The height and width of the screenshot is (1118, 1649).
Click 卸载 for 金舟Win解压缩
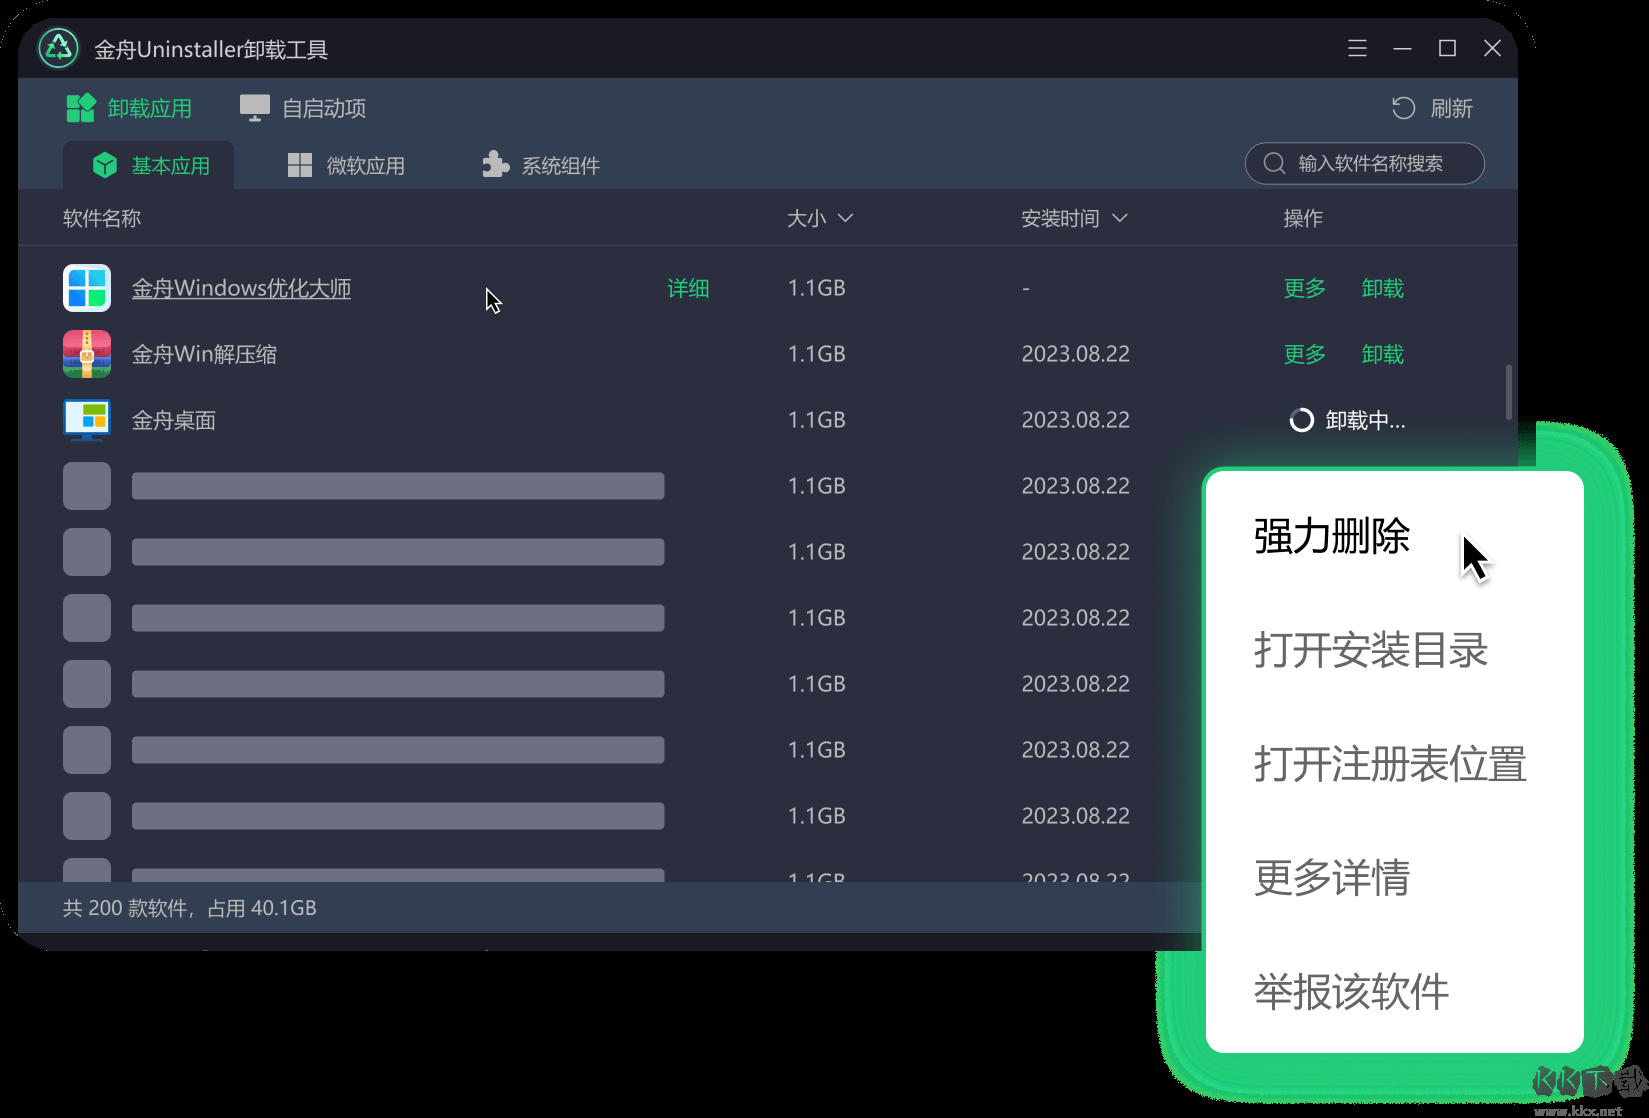point(1382,354)
